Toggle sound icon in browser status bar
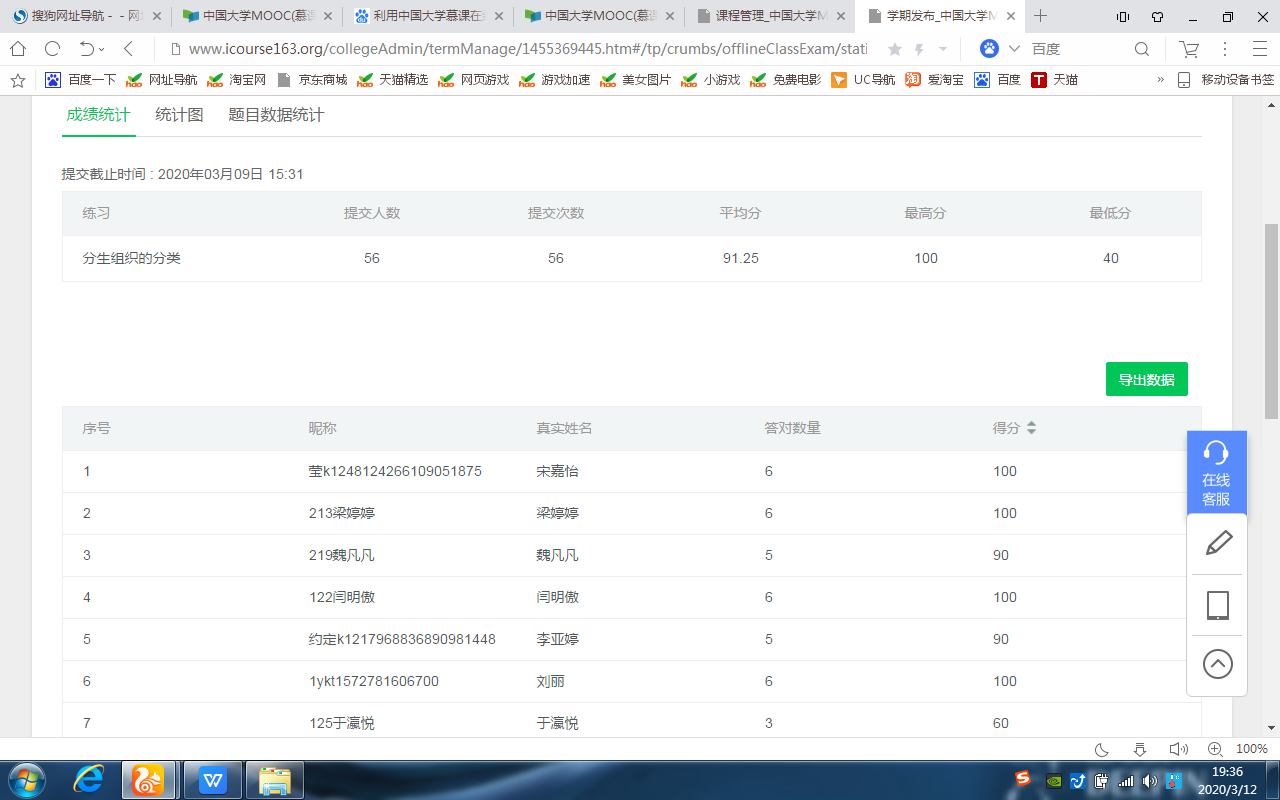 [1178, 749]
